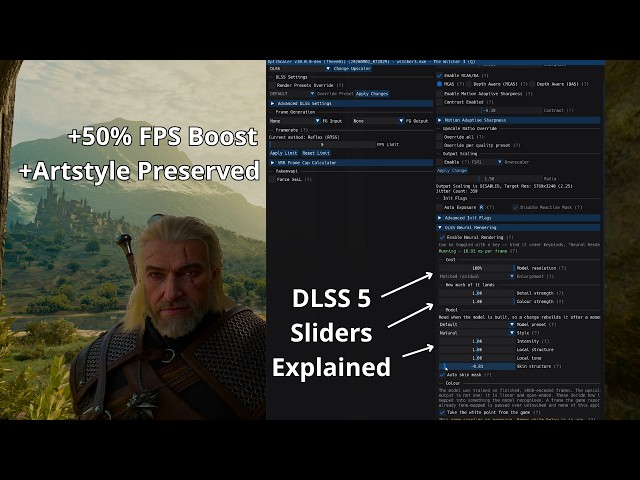
Task: Click the R button next to Auto Exposure
Action: tap(481, 207)
